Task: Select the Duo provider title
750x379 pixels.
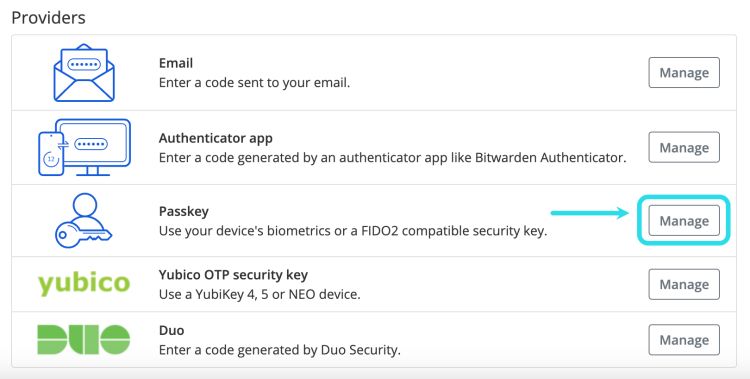Action: (171, 331)
